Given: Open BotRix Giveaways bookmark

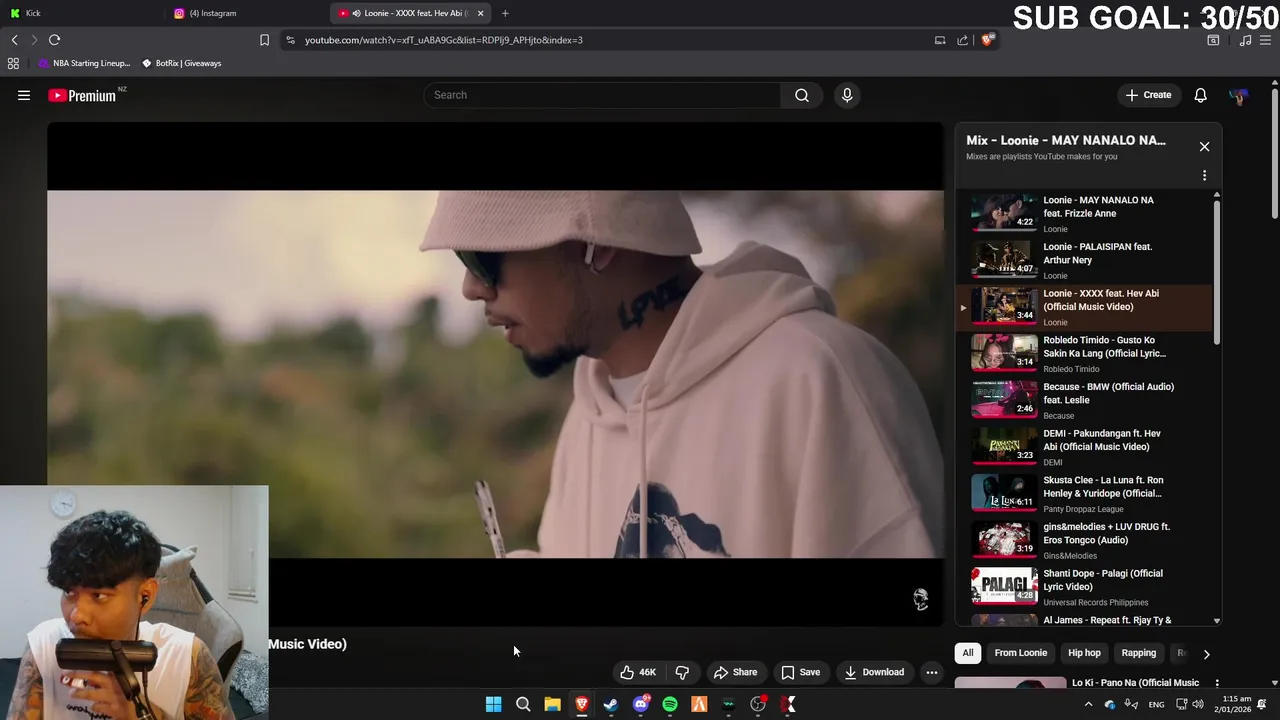Looking at the screenshot, I should [x=181, y=63].
